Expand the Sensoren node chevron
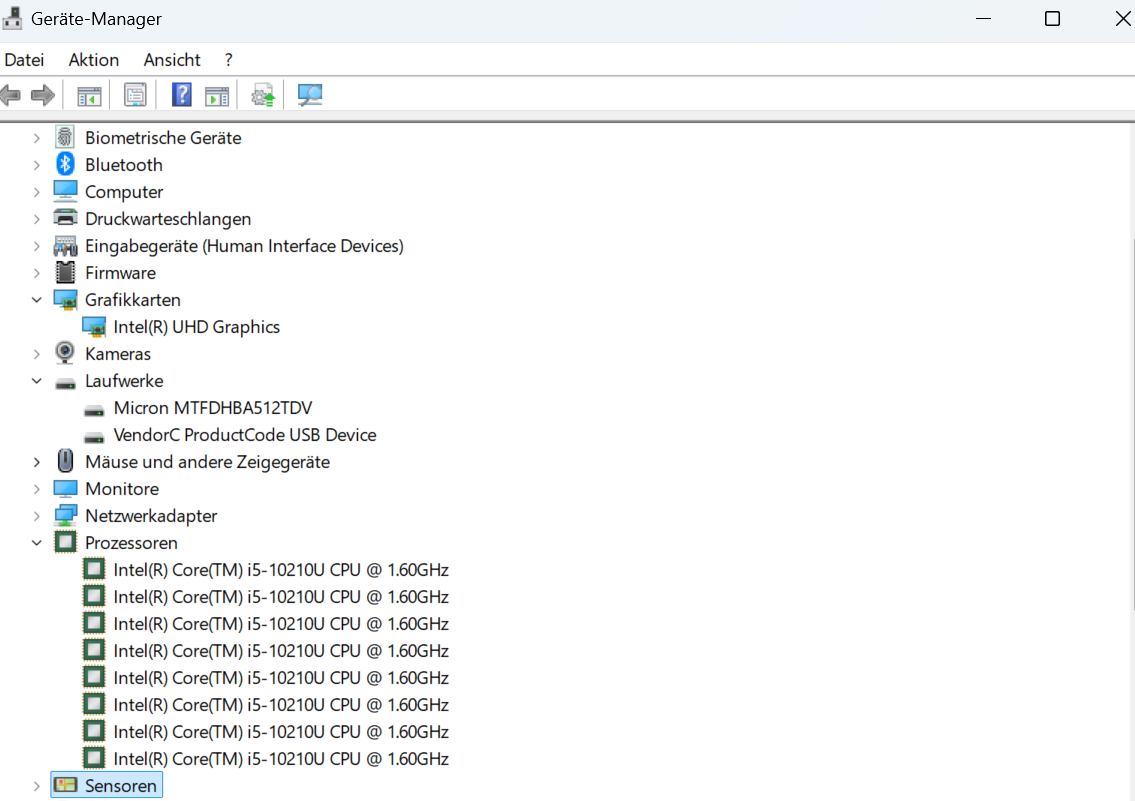This screenshot has width=1135, height=801. click(36, 786)
